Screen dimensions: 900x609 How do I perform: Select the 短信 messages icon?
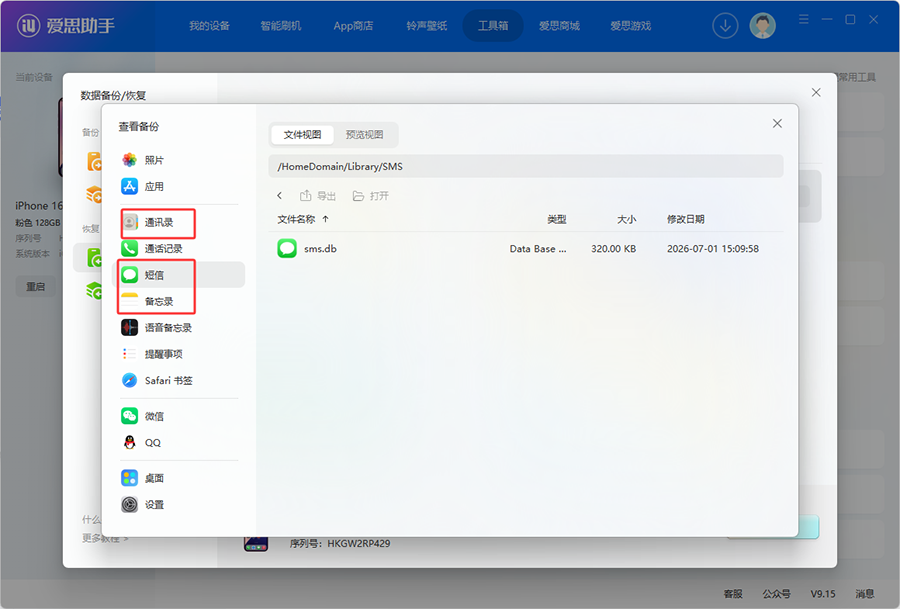(x=130, y=275)
